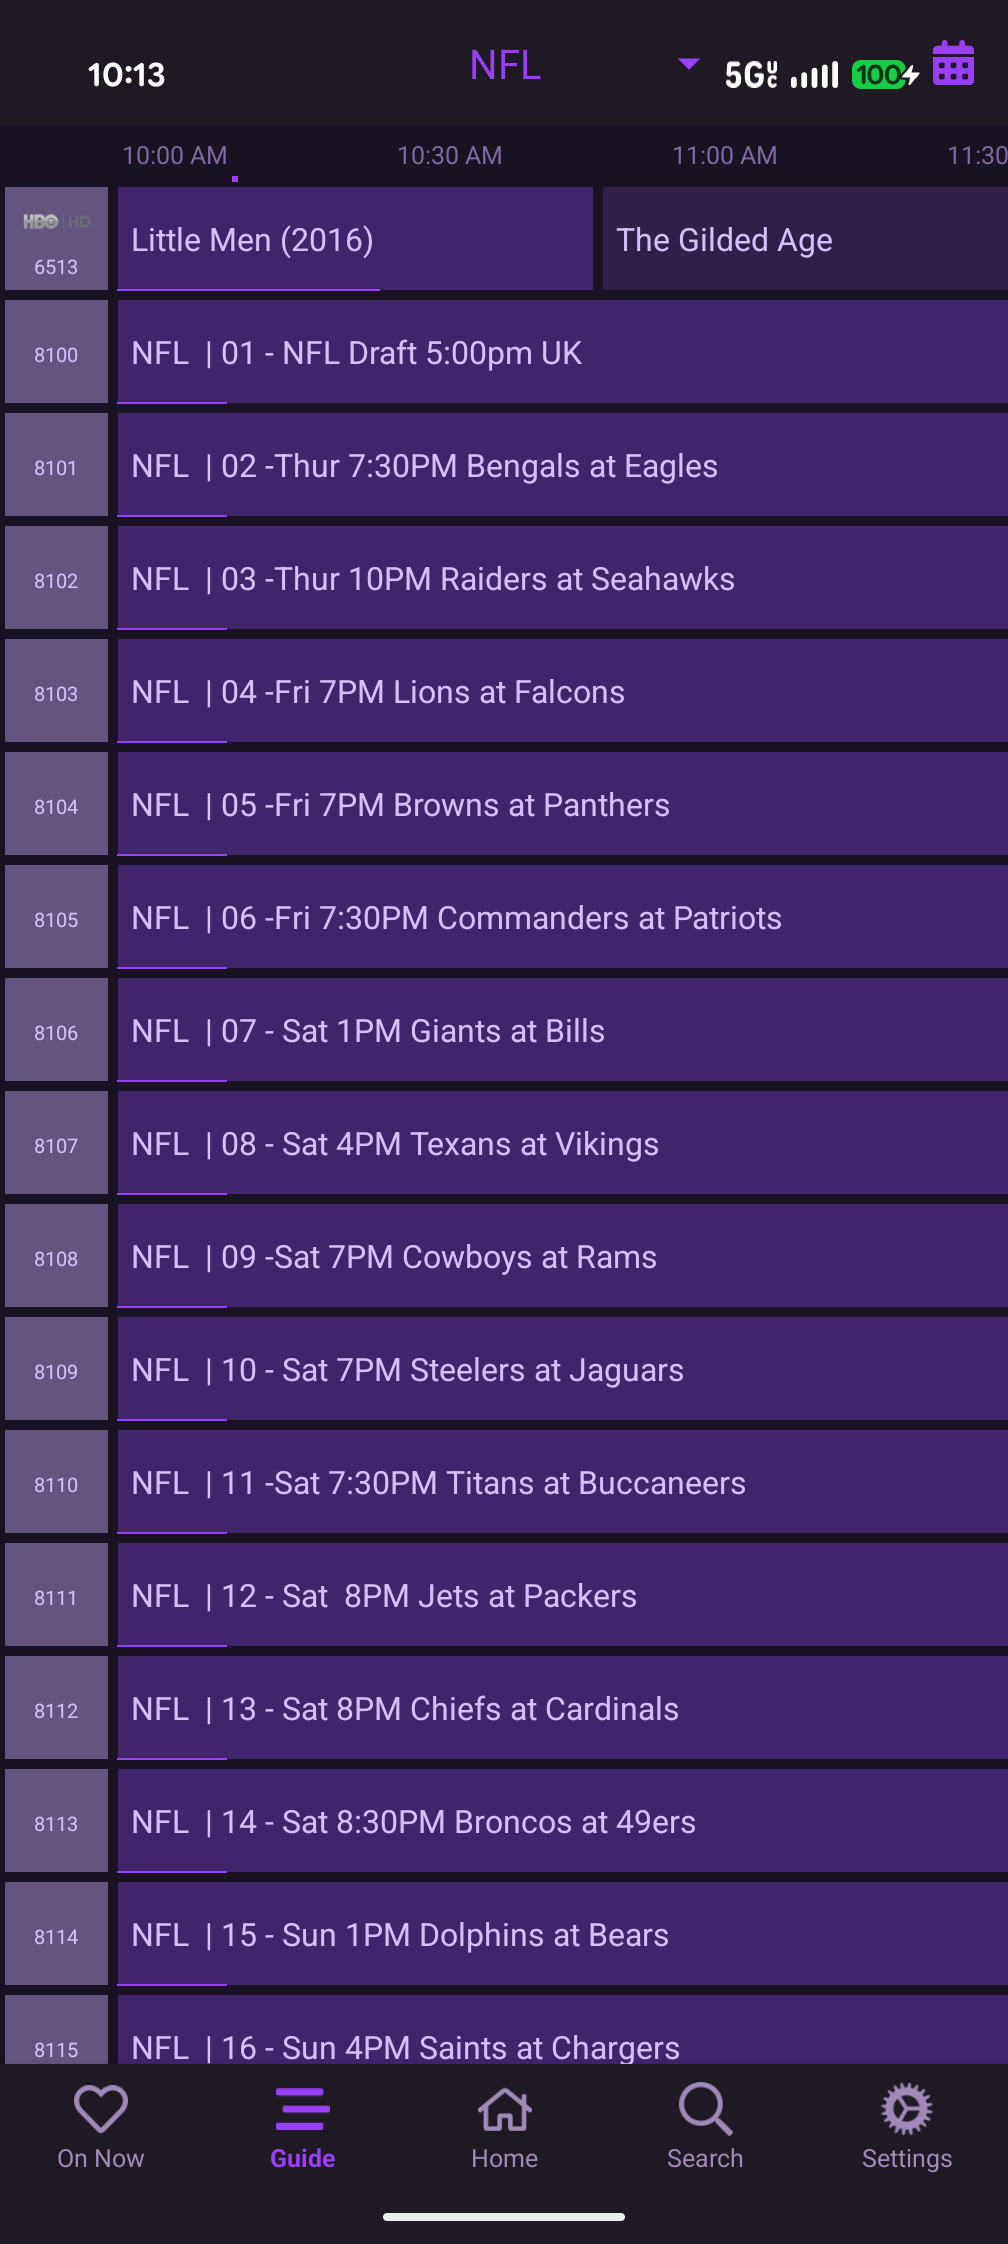Pick Commanders at Patriots listing

562,918
